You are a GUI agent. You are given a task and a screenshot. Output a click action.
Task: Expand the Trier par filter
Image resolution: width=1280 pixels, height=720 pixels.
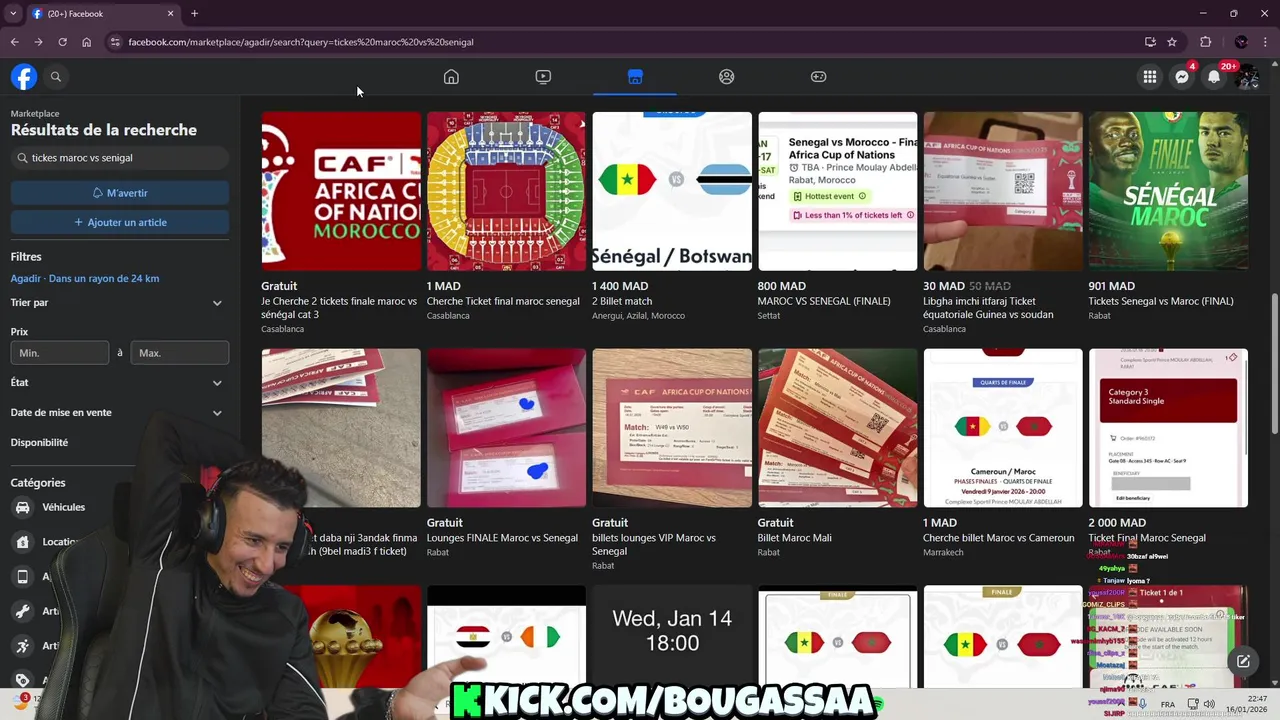point(117,303)
